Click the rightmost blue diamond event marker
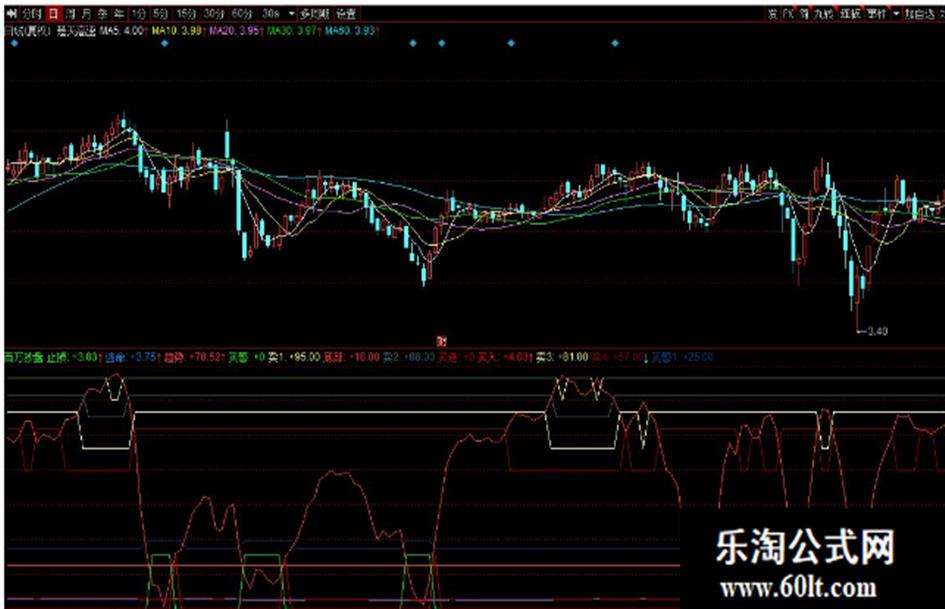Screen dimensions: 945x609 (615, 43)
